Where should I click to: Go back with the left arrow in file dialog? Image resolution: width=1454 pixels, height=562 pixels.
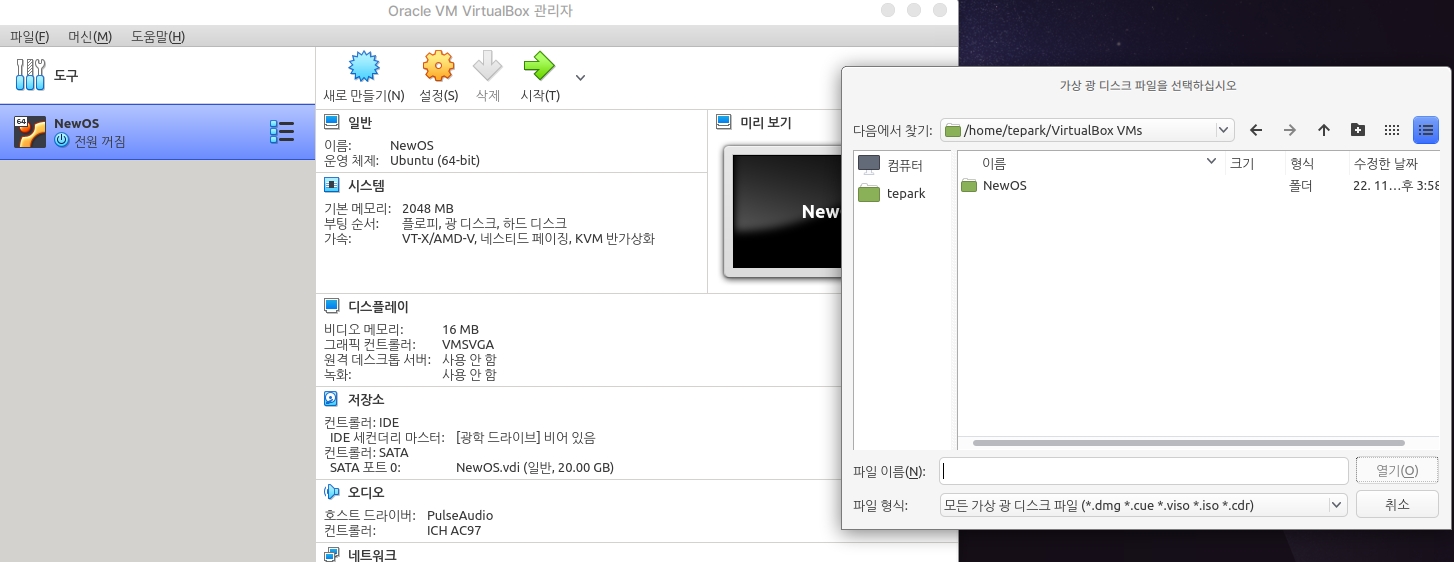[x=1256, y=130]
